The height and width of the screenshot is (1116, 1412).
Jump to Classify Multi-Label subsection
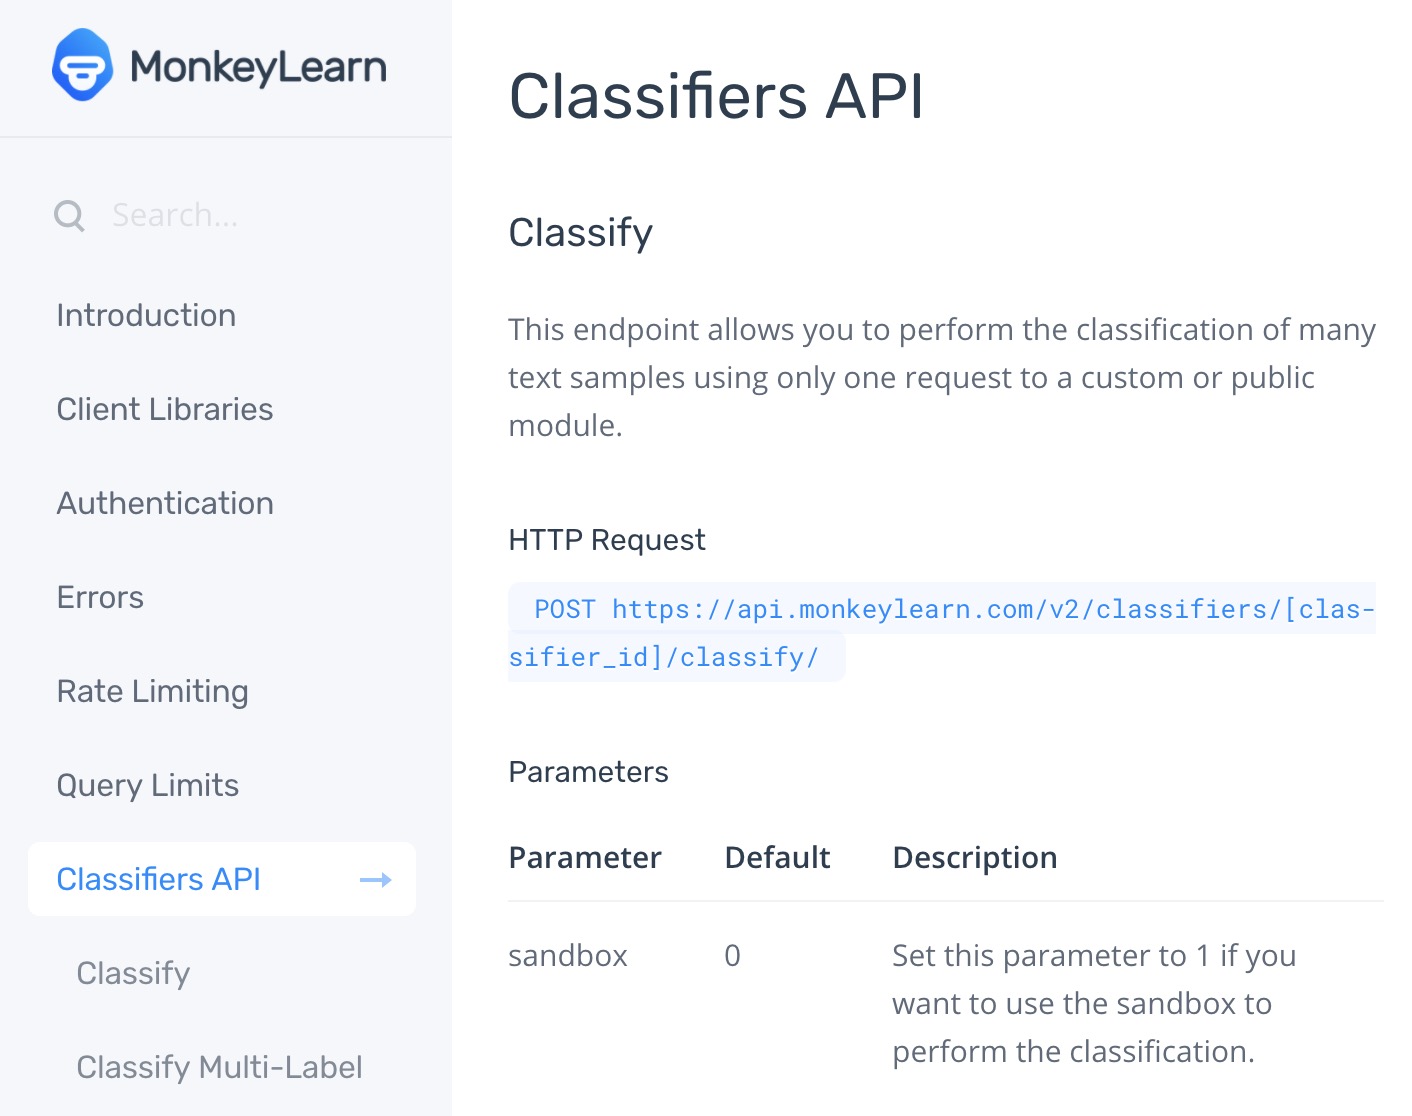pos(219,1067)
